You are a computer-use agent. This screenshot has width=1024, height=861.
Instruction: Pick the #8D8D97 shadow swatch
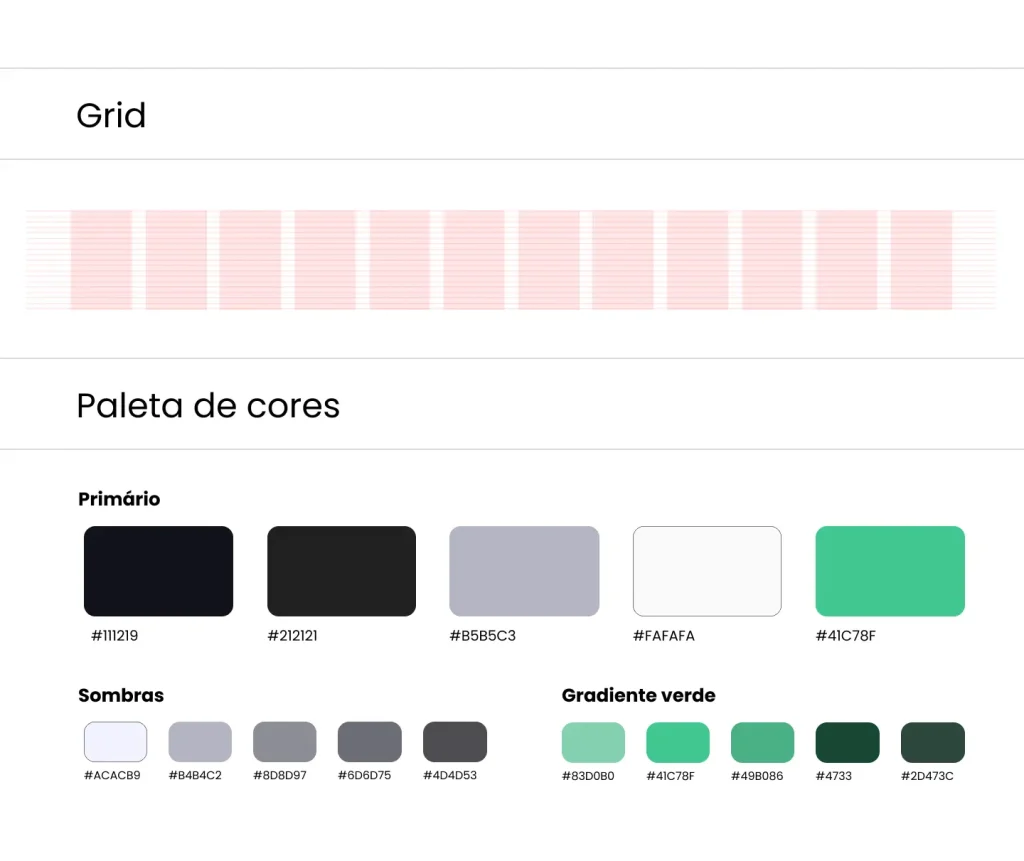(285, 742)
